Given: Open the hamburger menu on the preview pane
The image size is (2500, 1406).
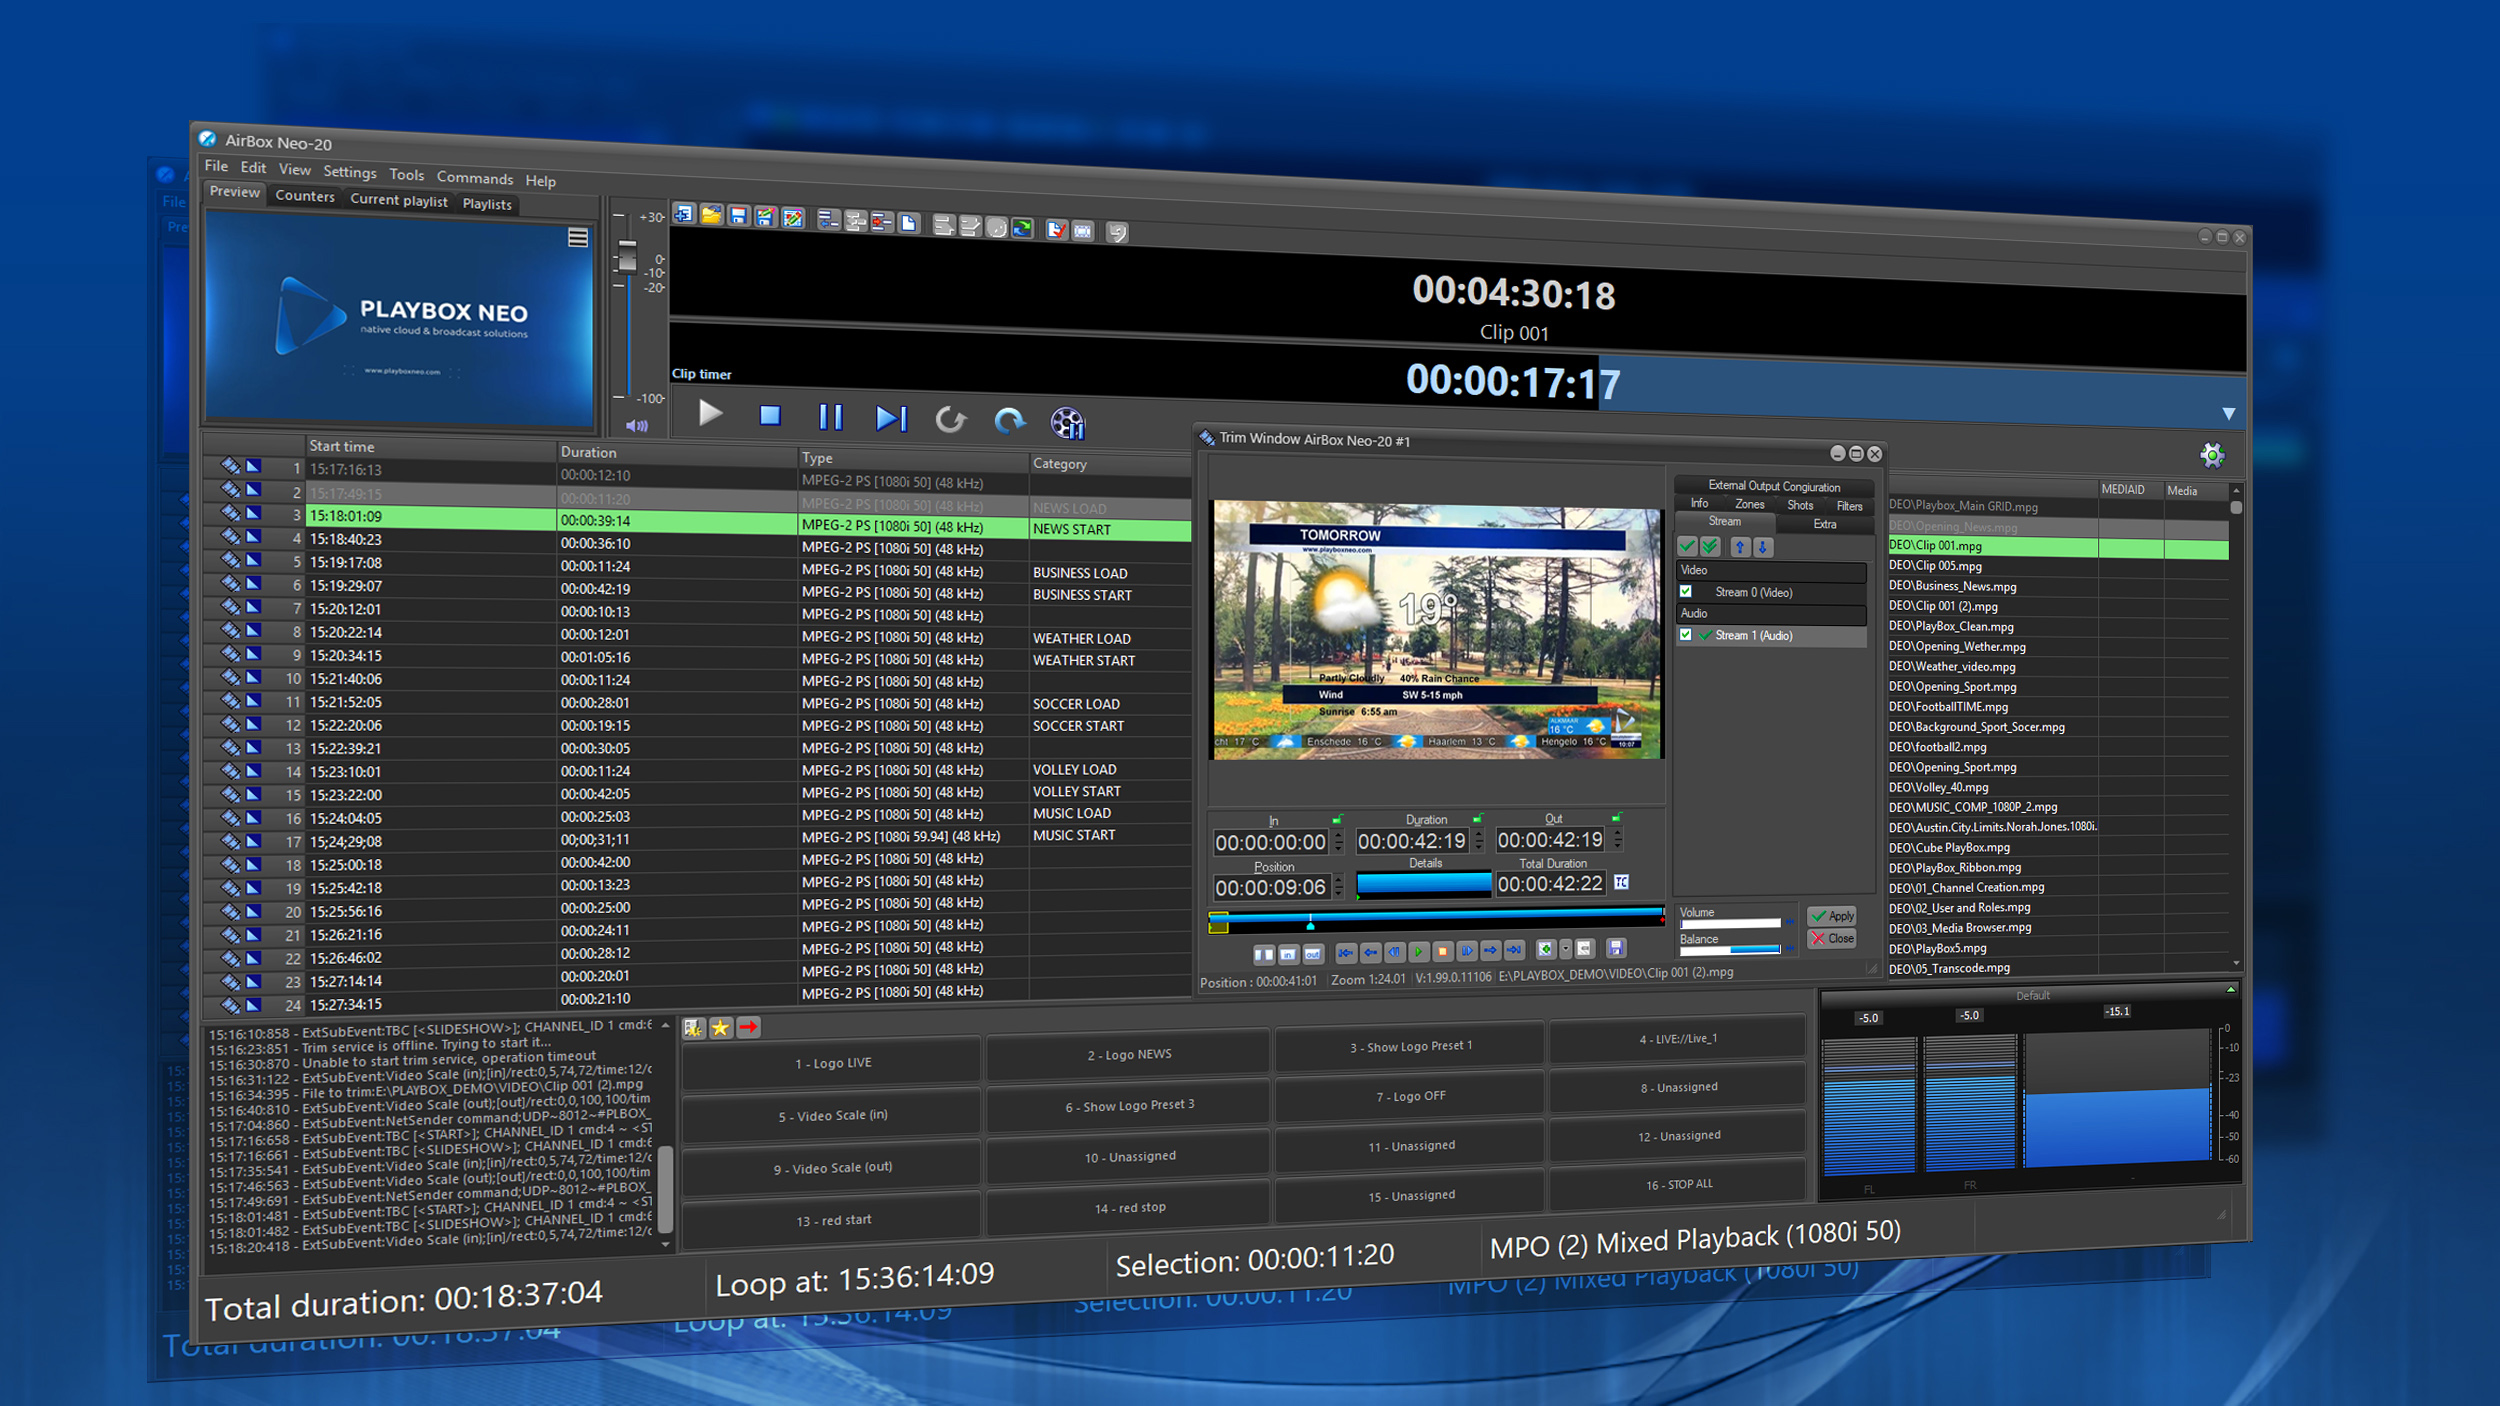Looking at the screenshot, I should click(578, 238).
